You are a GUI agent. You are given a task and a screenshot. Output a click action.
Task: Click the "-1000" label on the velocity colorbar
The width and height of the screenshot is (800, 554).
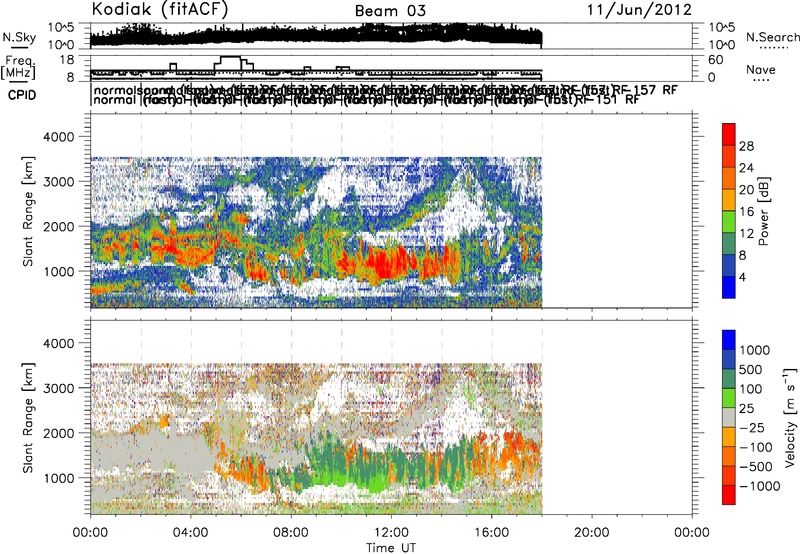760,486
